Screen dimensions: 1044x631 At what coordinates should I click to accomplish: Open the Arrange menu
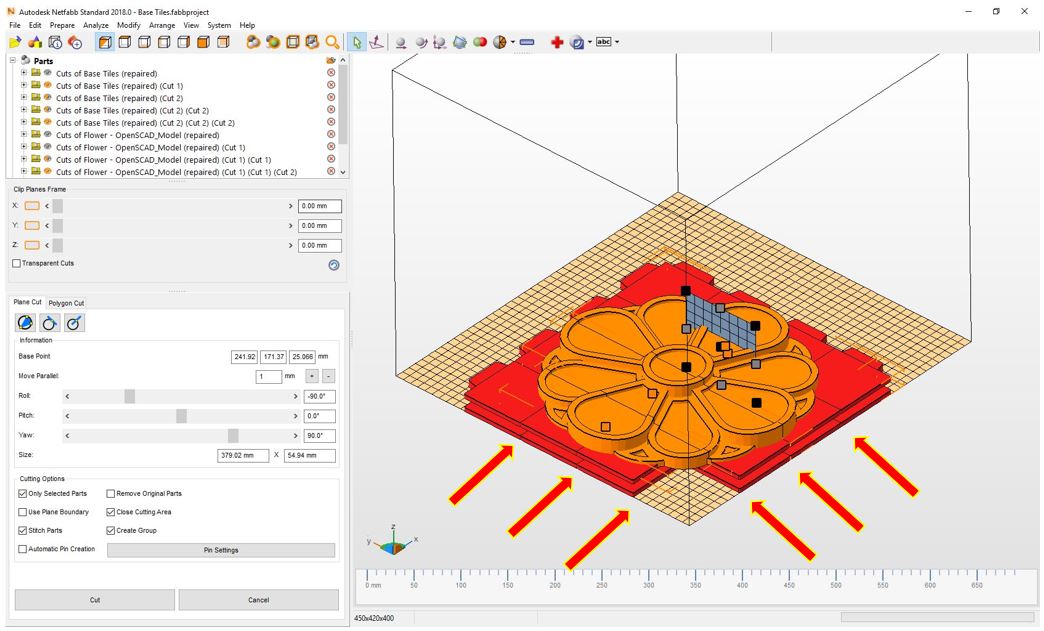(x=162, y=25)
